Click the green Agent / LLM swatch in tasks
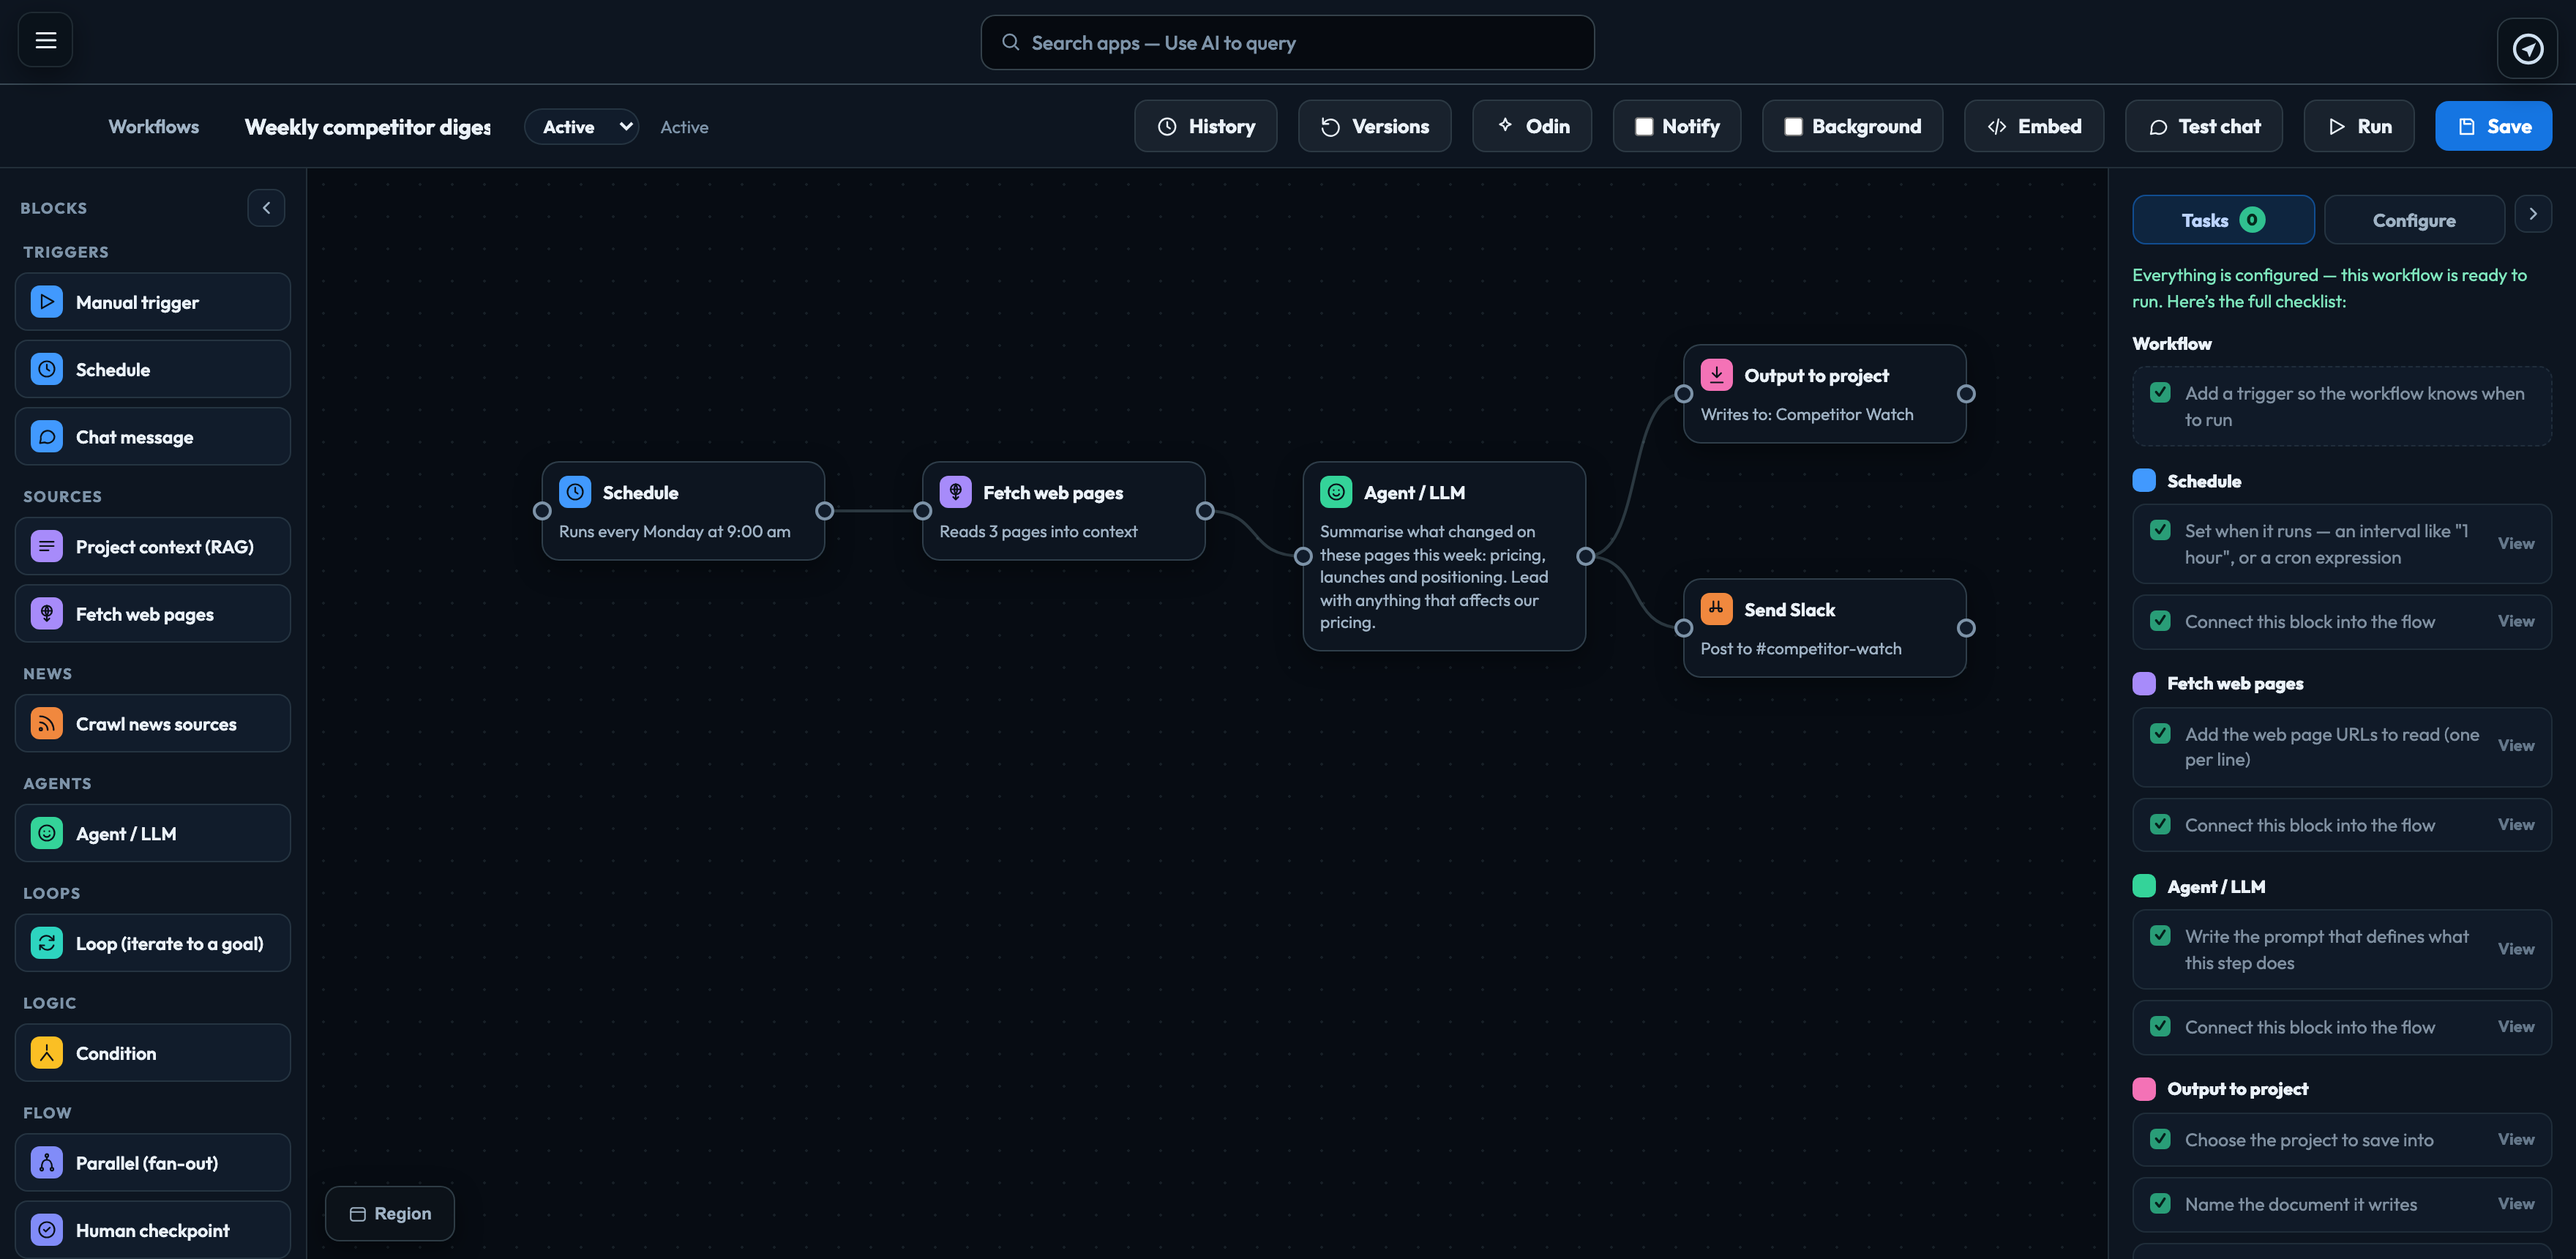This screenshot has width=2576, height=1259. (x=2144, y=886)
